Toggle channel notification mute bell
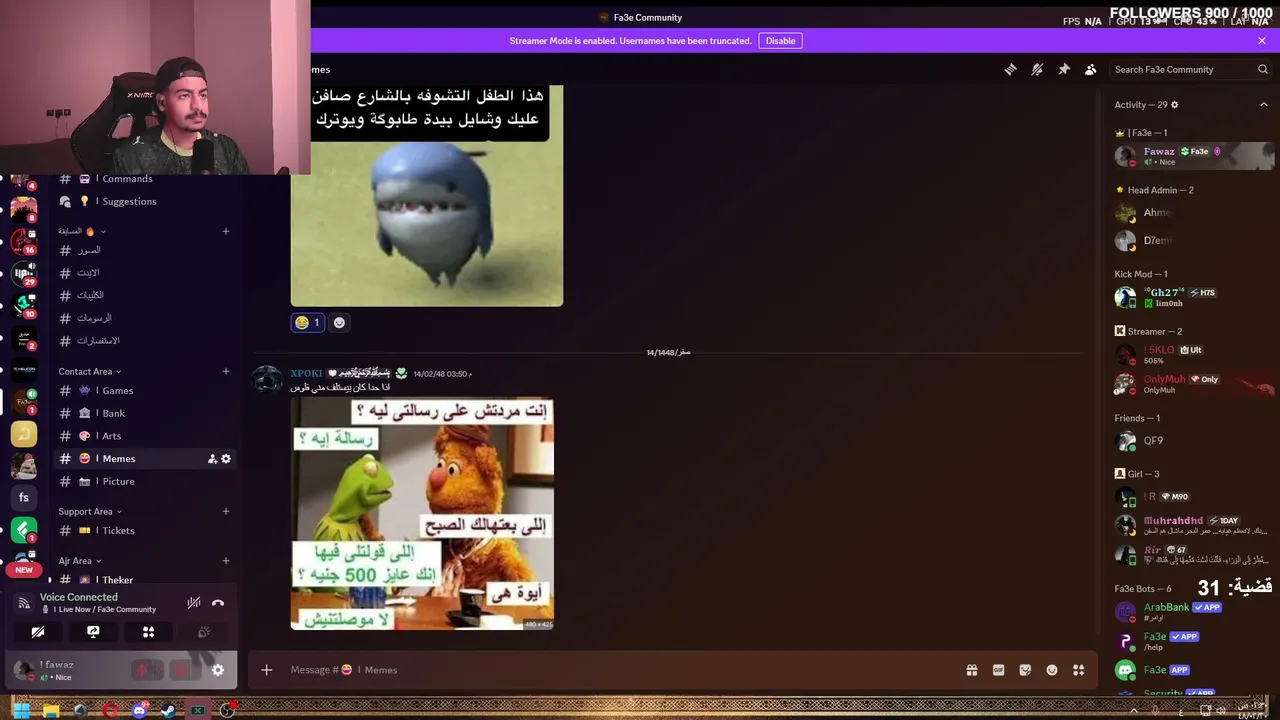The height and width of the screenshot is (720, 1280). tap(1037, 69)
